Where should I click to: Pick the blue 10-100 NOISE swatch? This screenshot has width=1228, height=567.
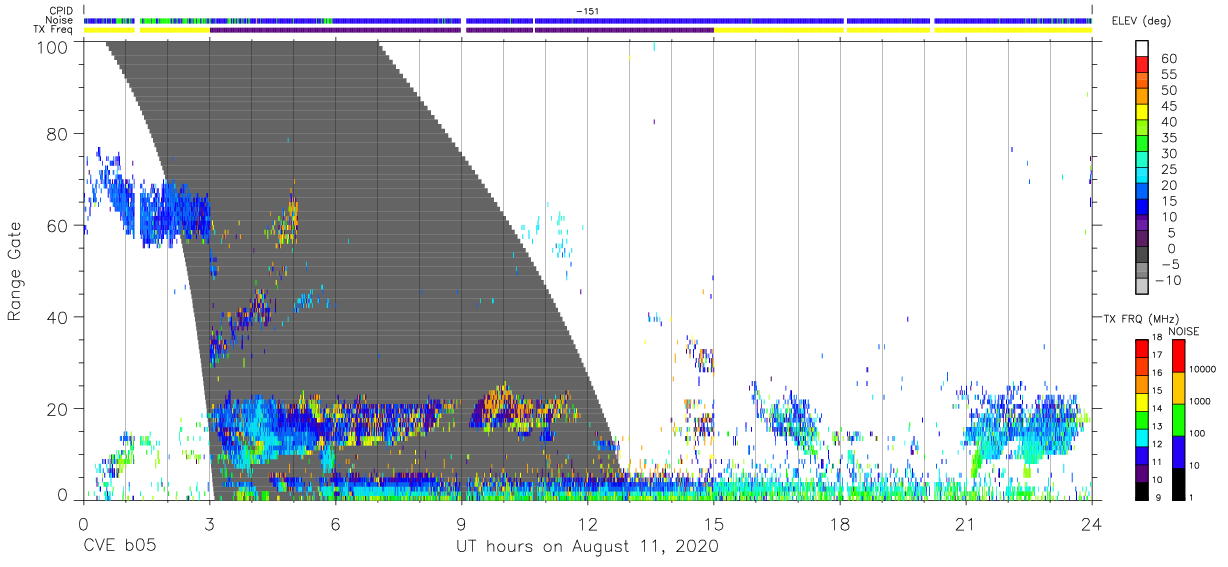(1179, 451)
